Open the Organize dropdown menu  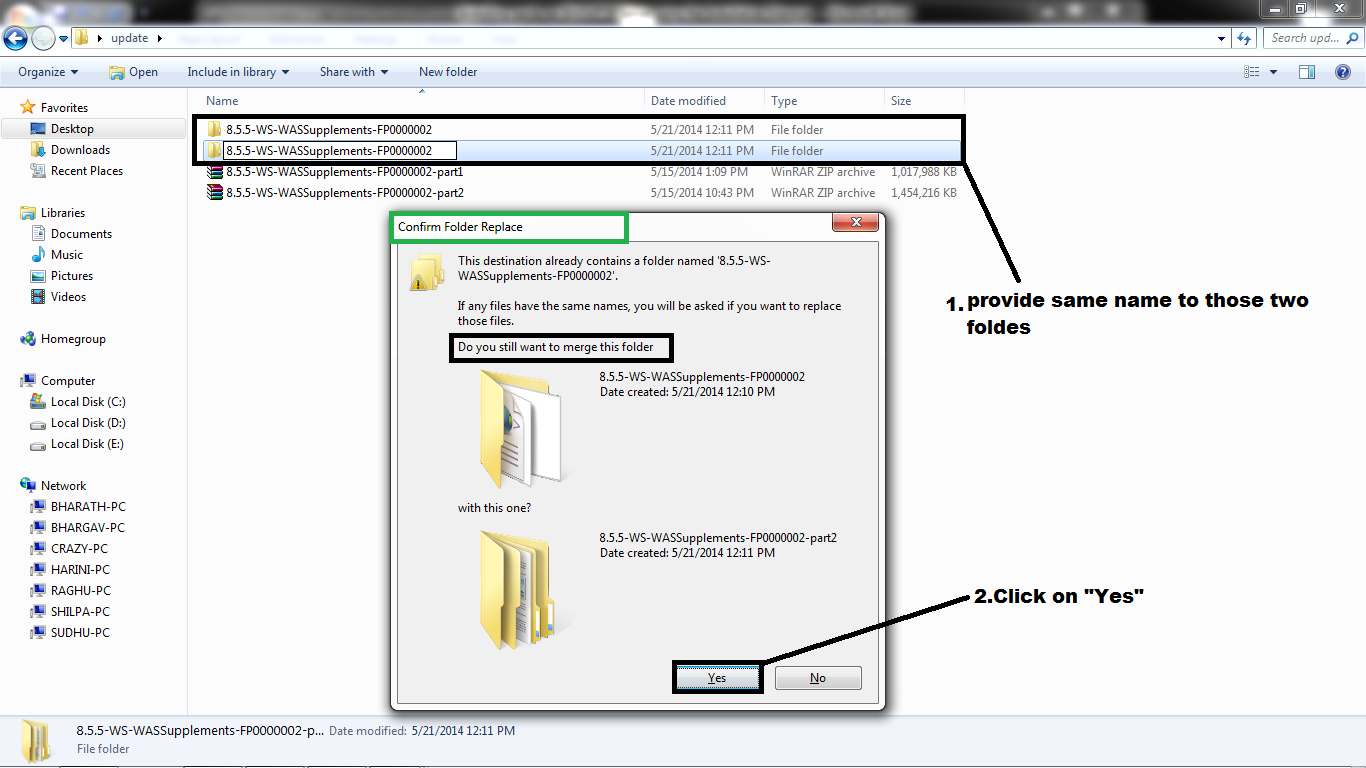44,71
